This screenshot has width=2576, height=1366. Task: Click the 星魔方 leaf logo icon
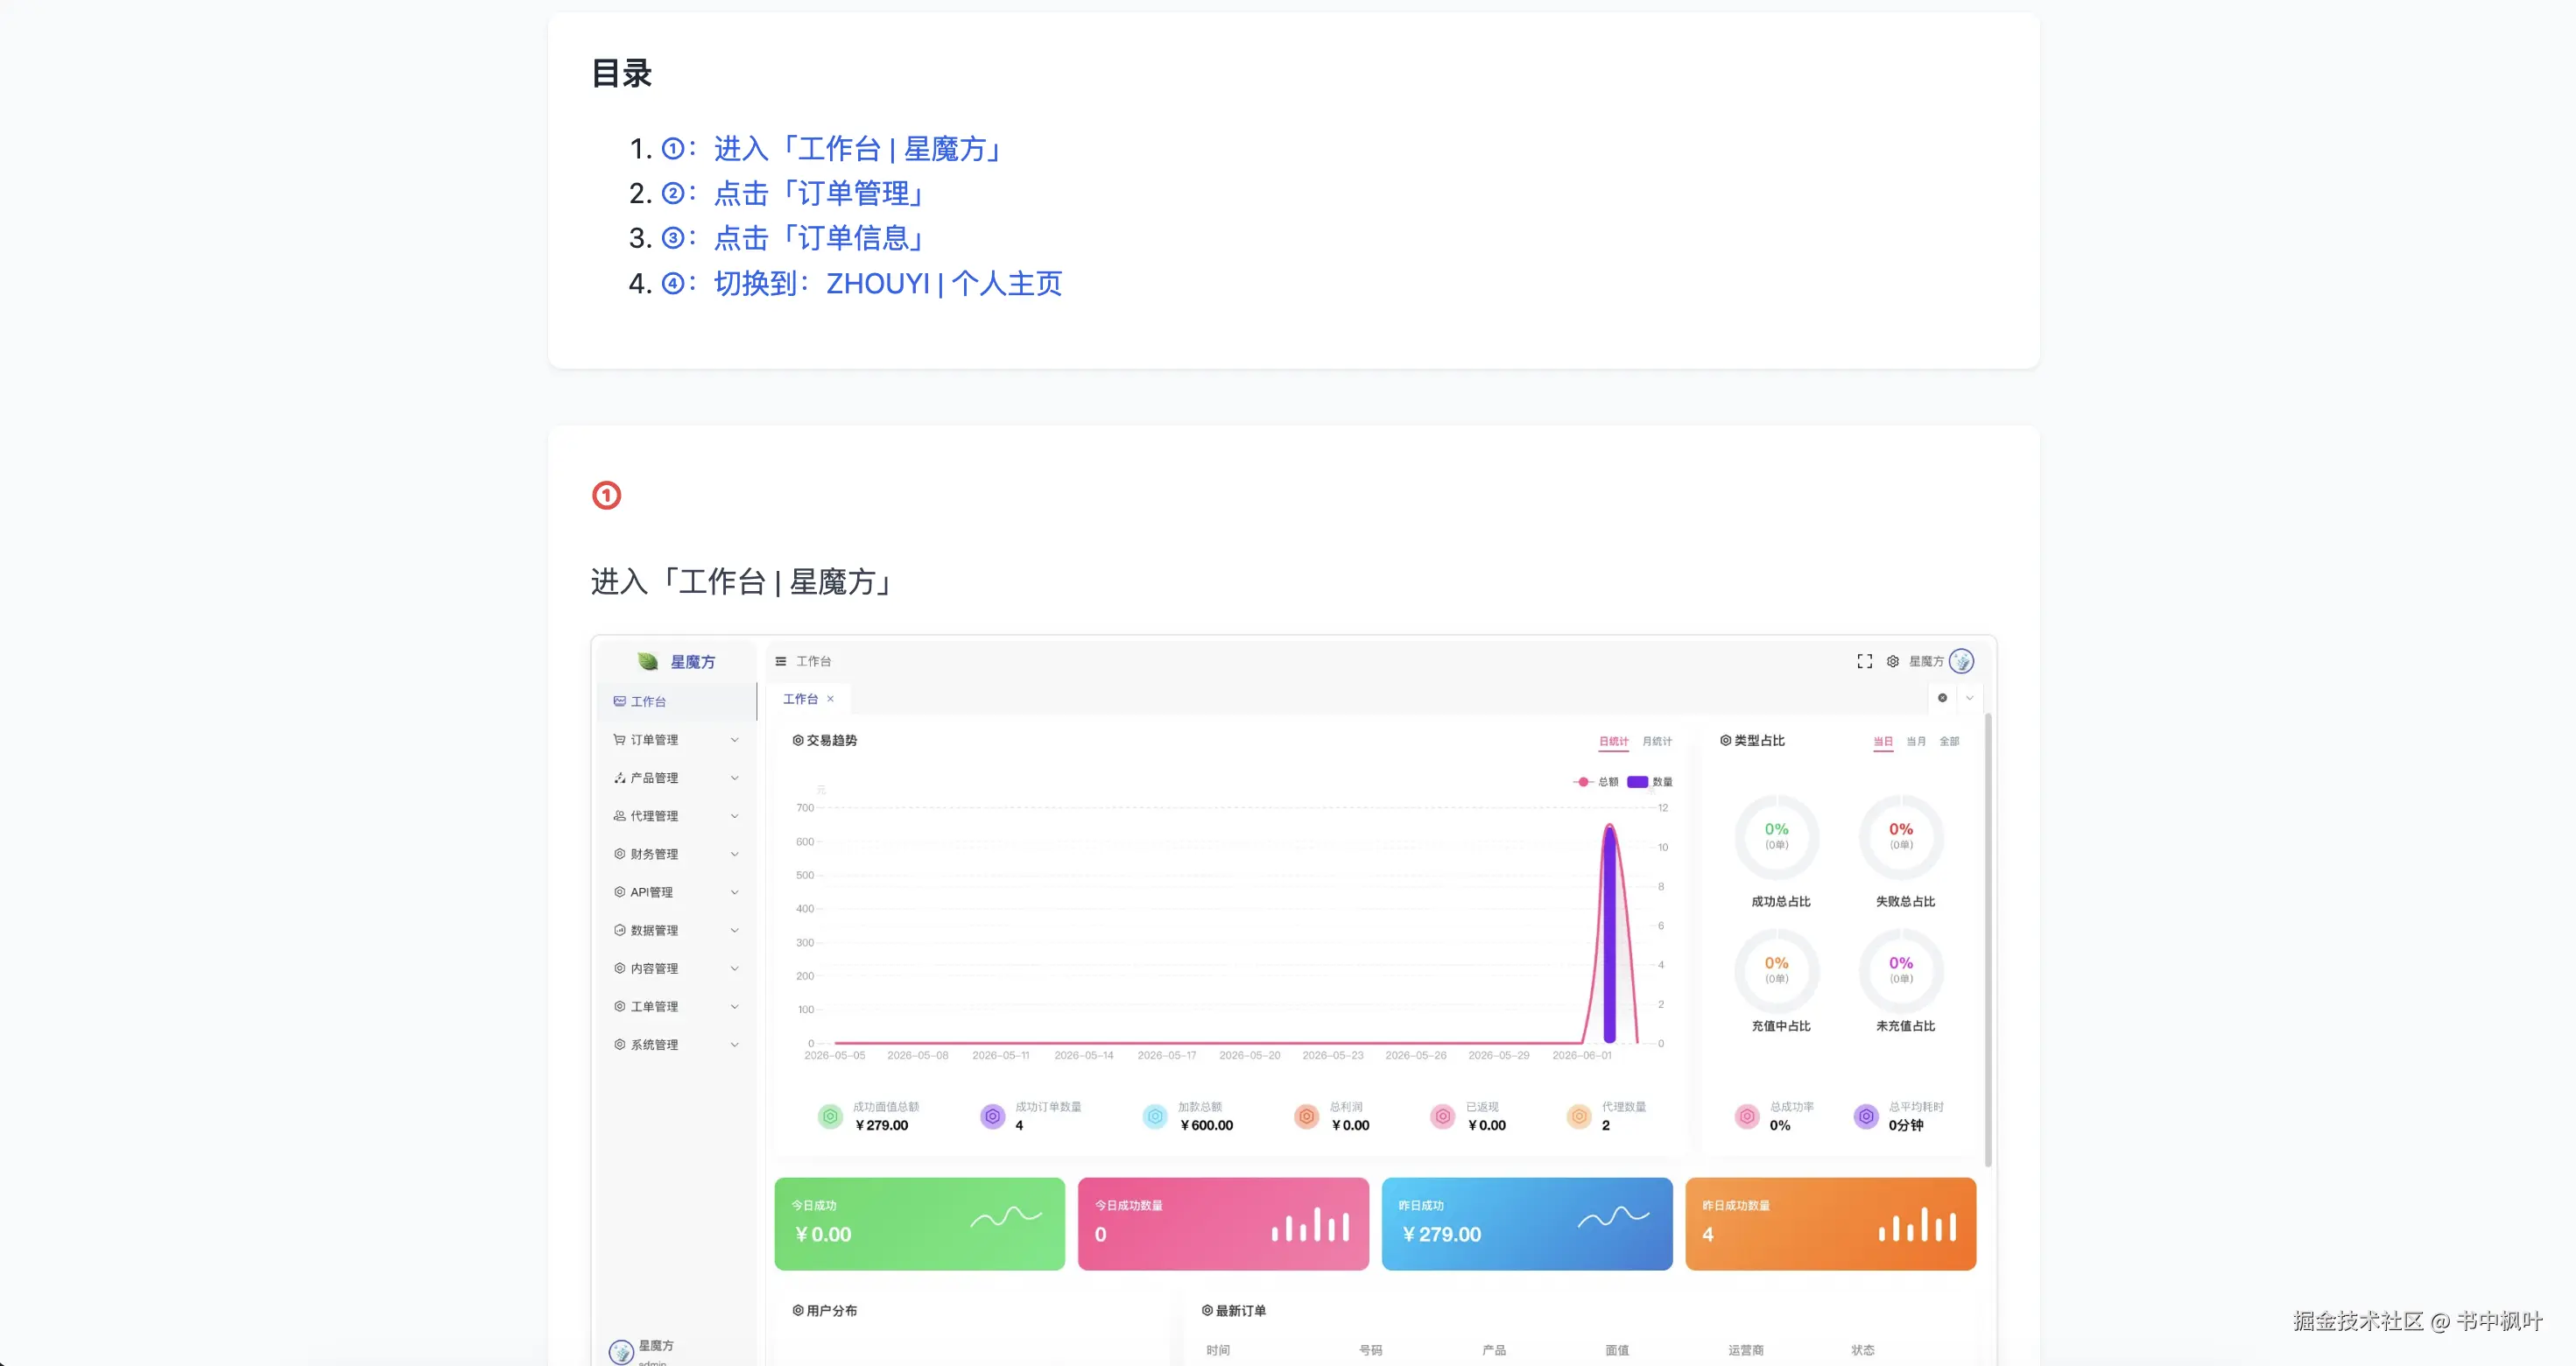tap(648, 661)
